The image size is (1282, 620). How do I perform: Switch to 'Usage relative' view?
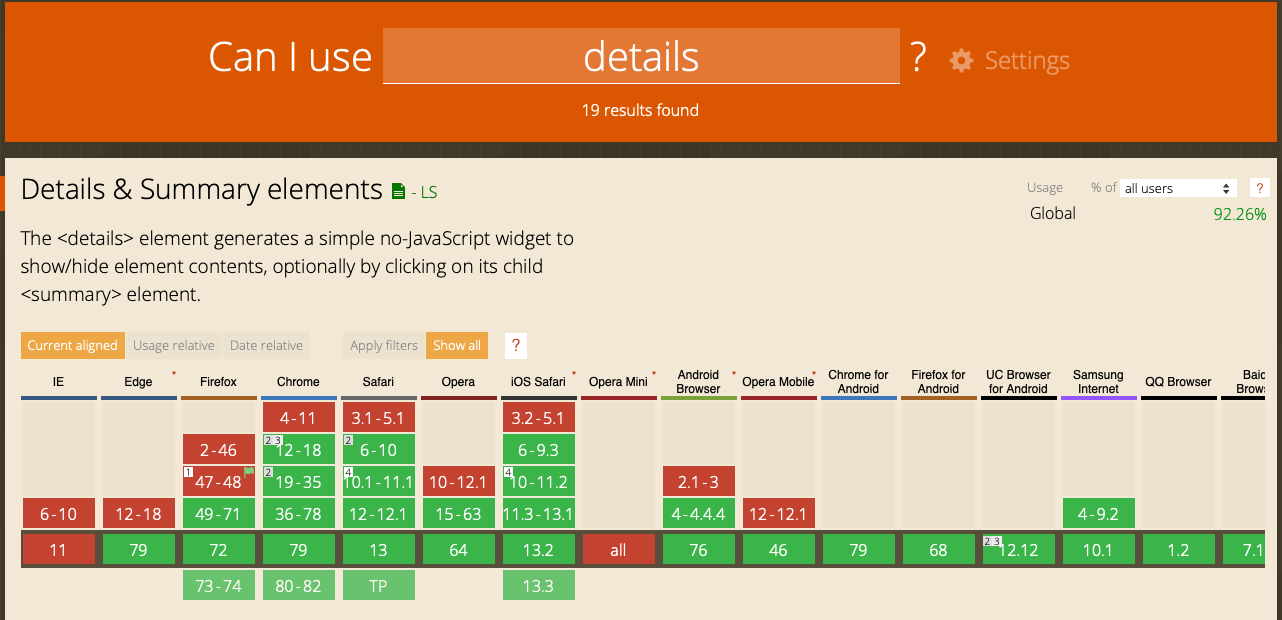pos(174,345)
